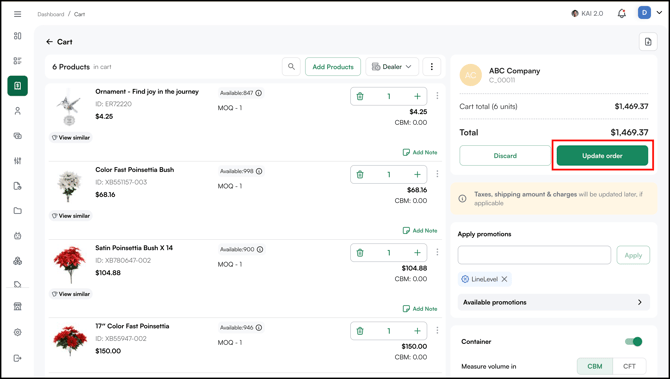Screen dimensions: 670x379
Task: Click the Update order button
Action: pyautogui.click(x=602, y=156)
